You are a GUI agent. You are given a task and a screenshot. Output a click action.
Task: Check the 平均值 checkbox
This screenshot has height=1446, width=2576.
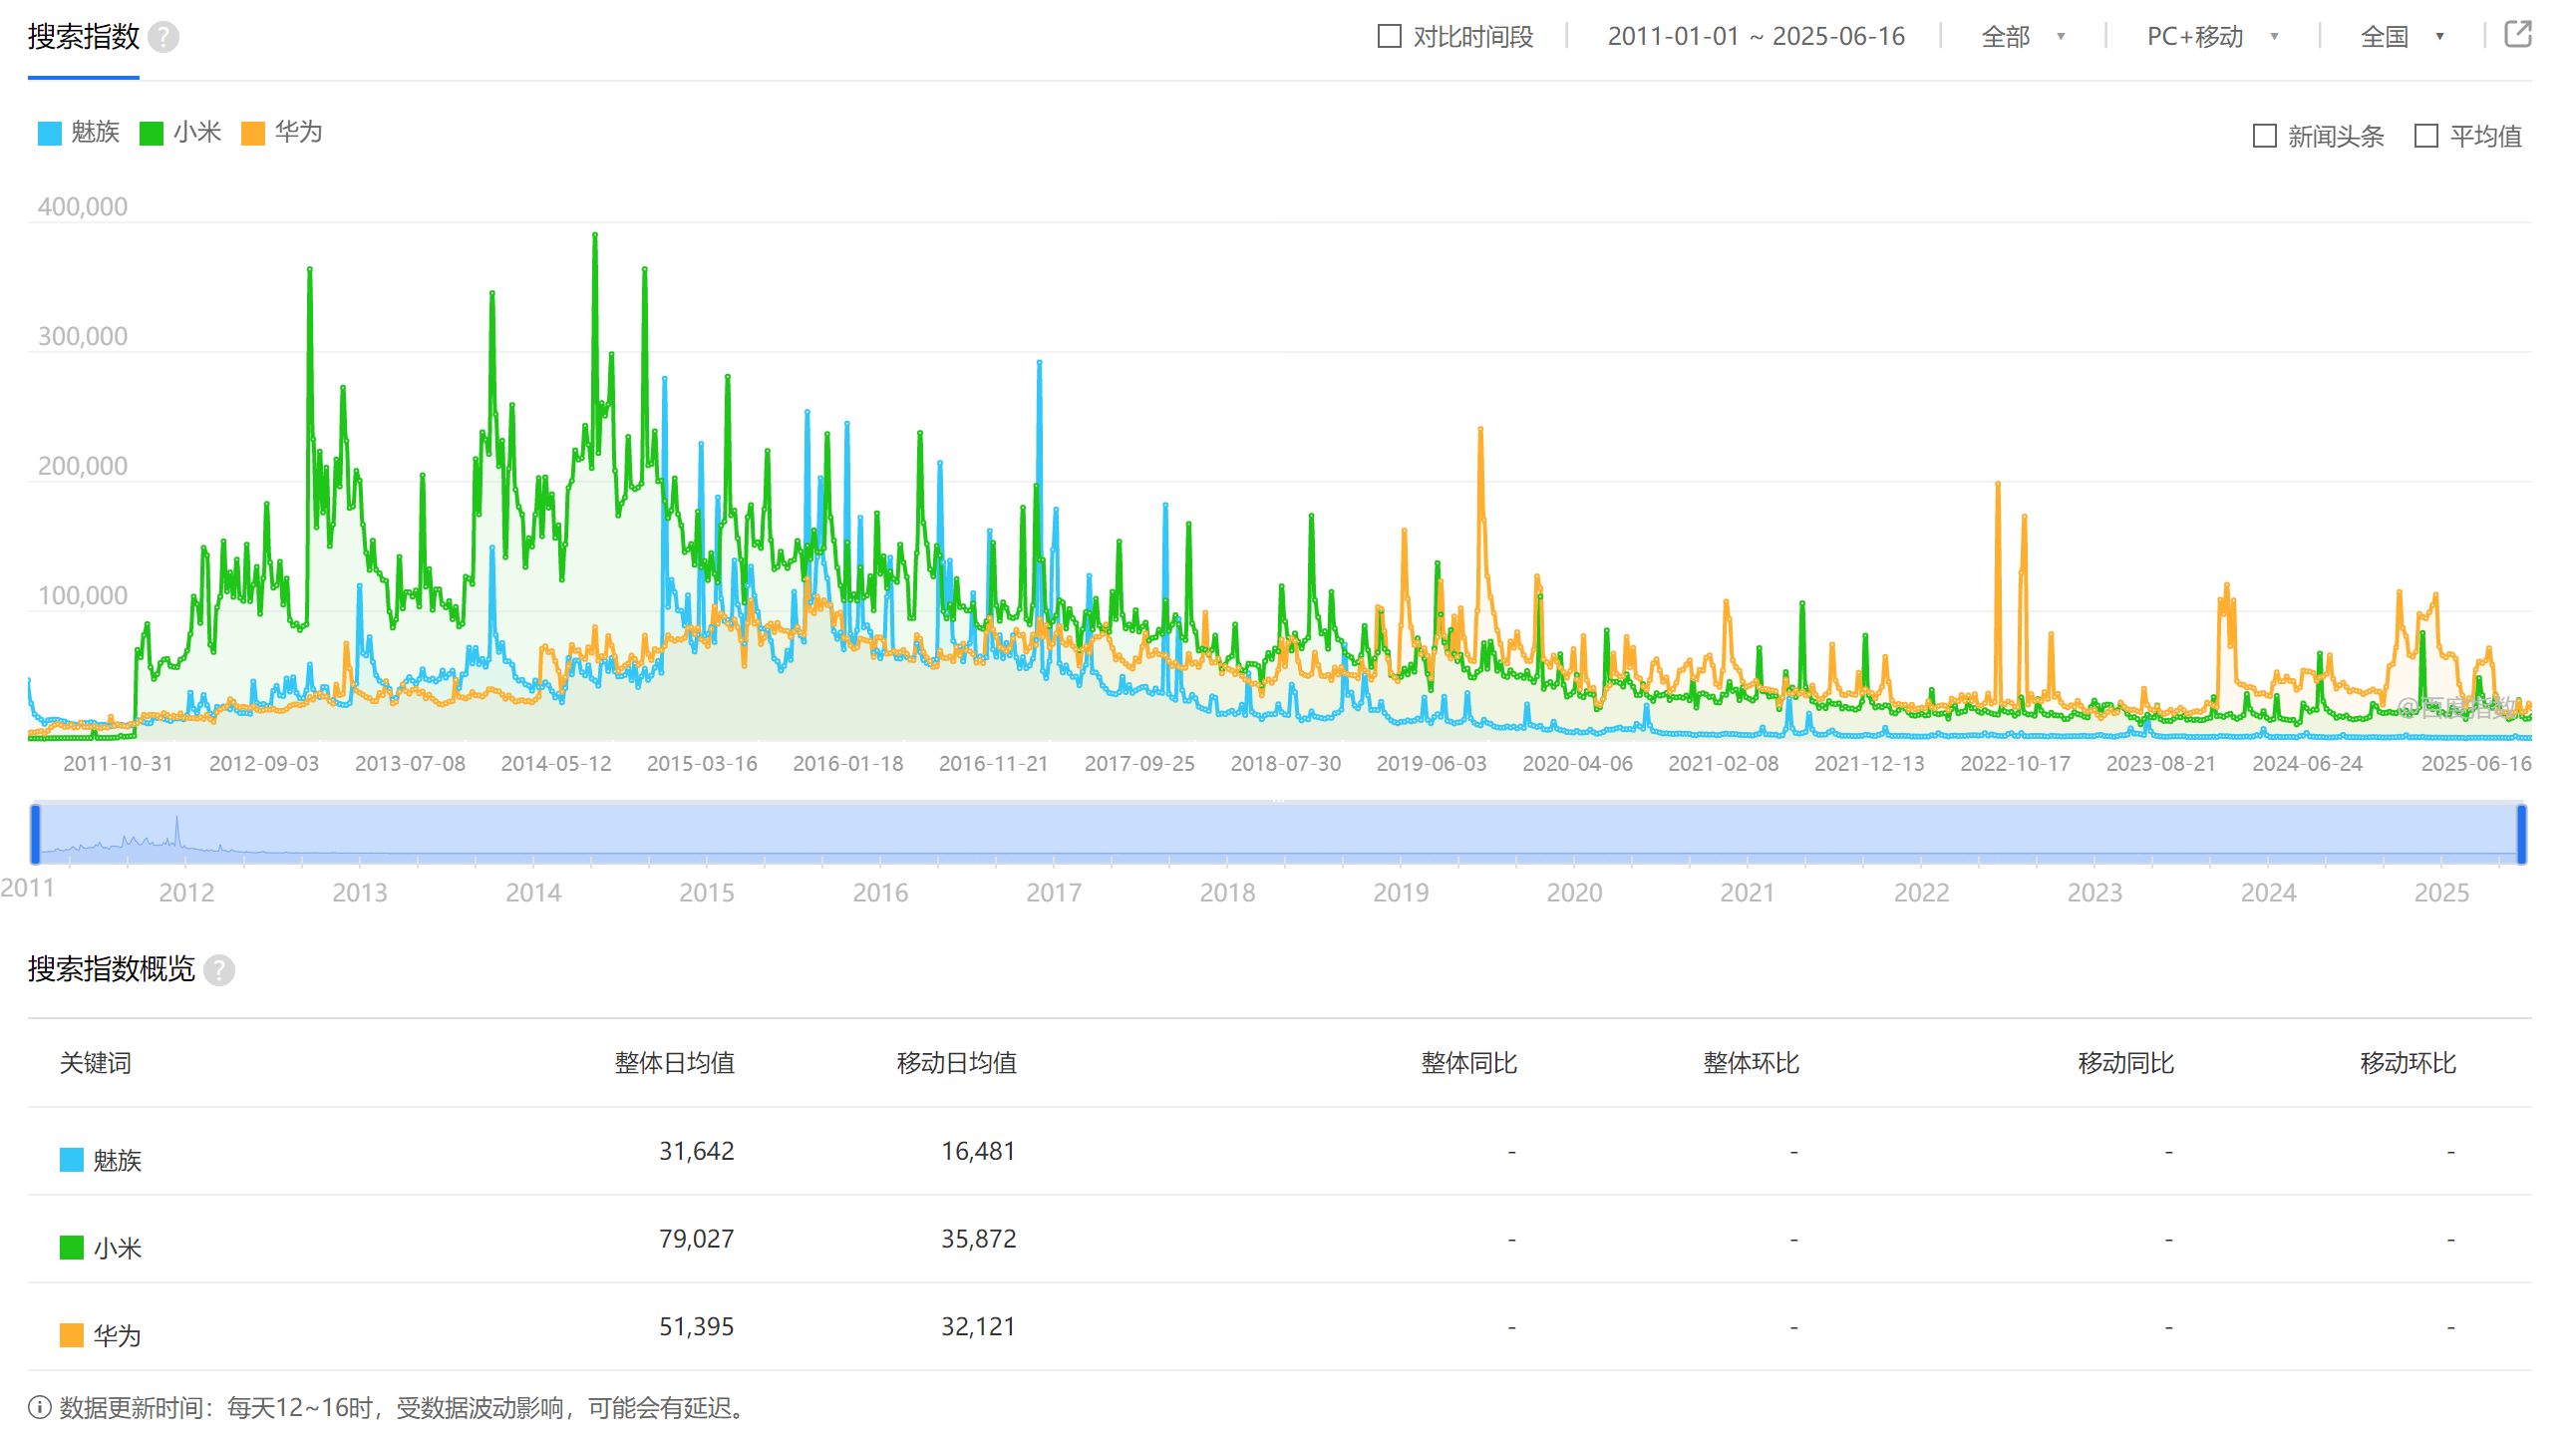pos(2426,136)
